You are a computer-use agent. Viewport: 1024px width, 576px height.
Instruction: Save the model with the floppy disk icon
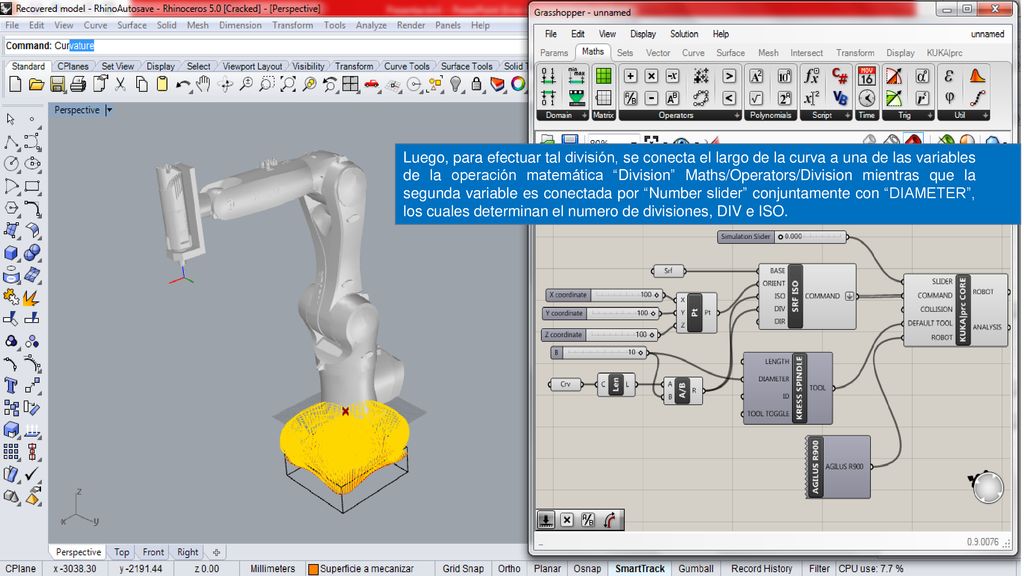(57, 84)
